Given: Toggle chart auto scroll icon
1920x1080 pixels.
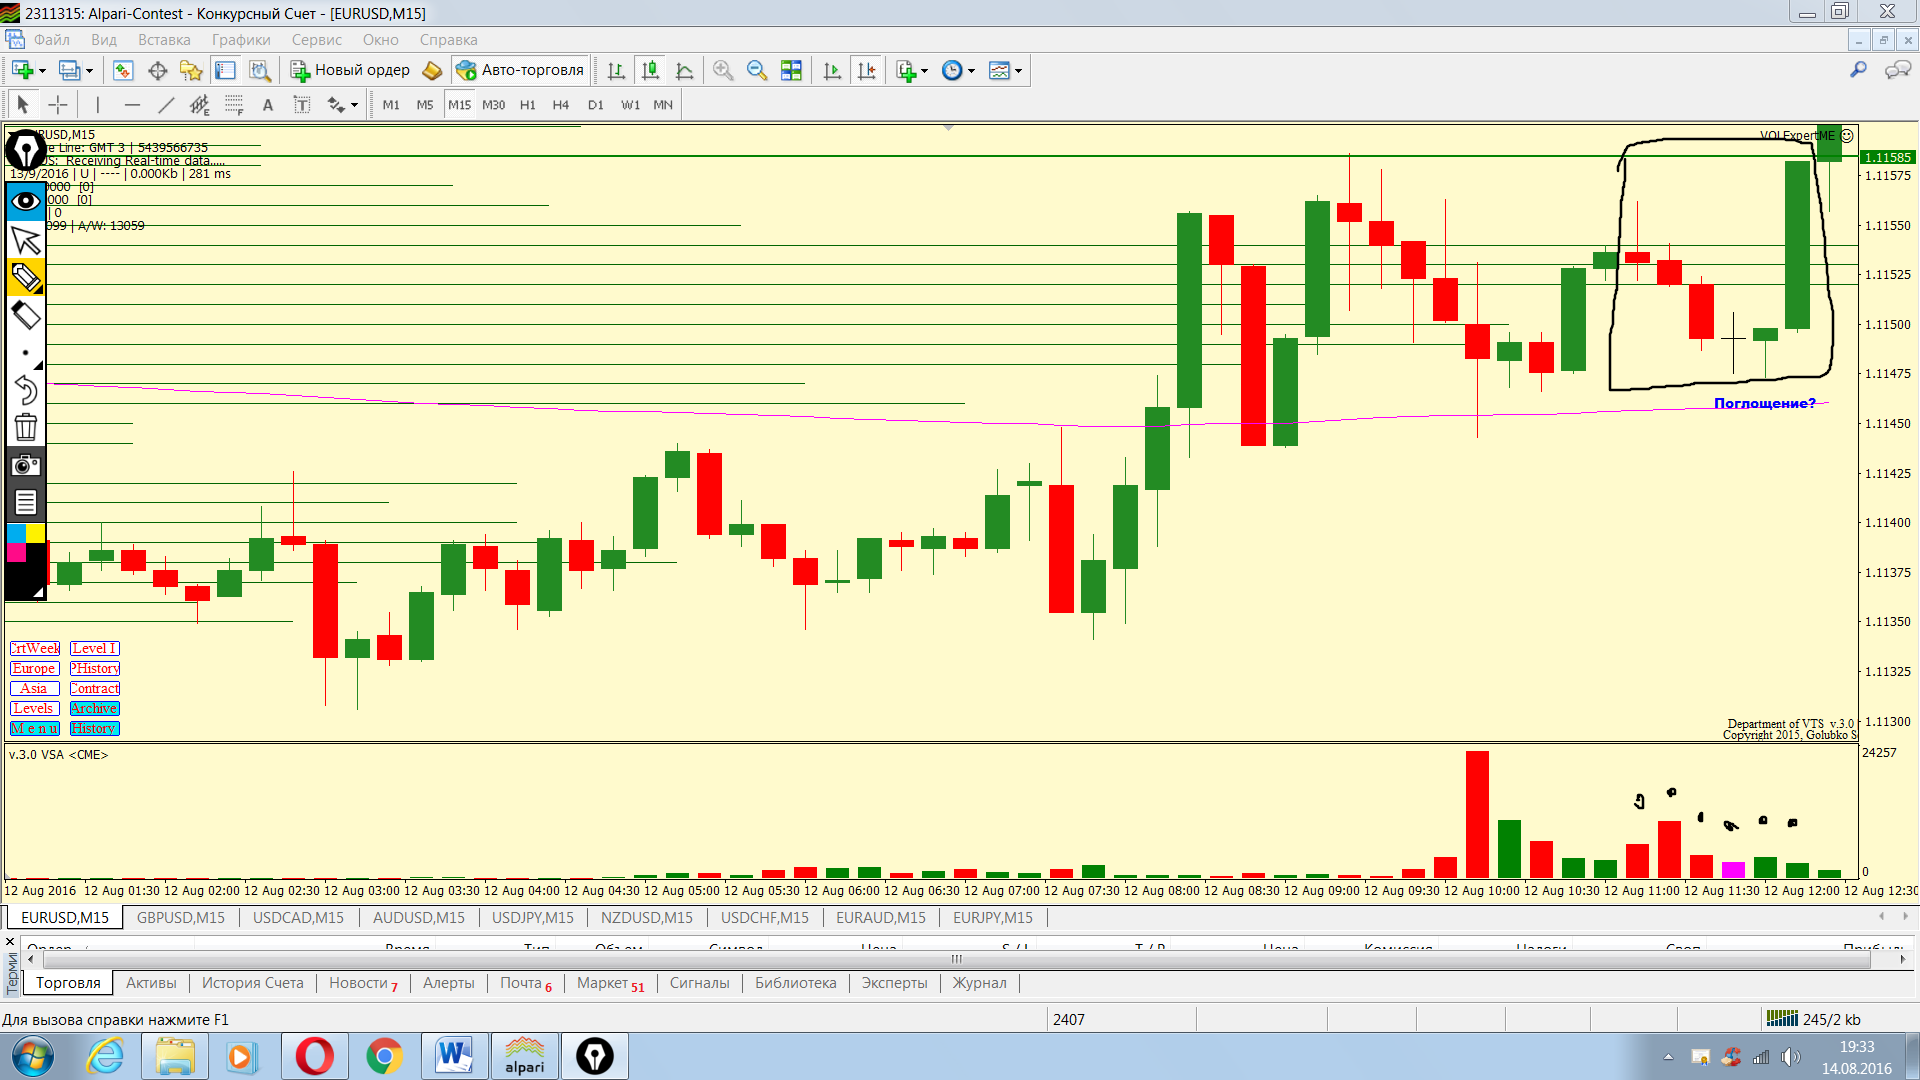Looking at the screenshot, I should coord(832,70).
